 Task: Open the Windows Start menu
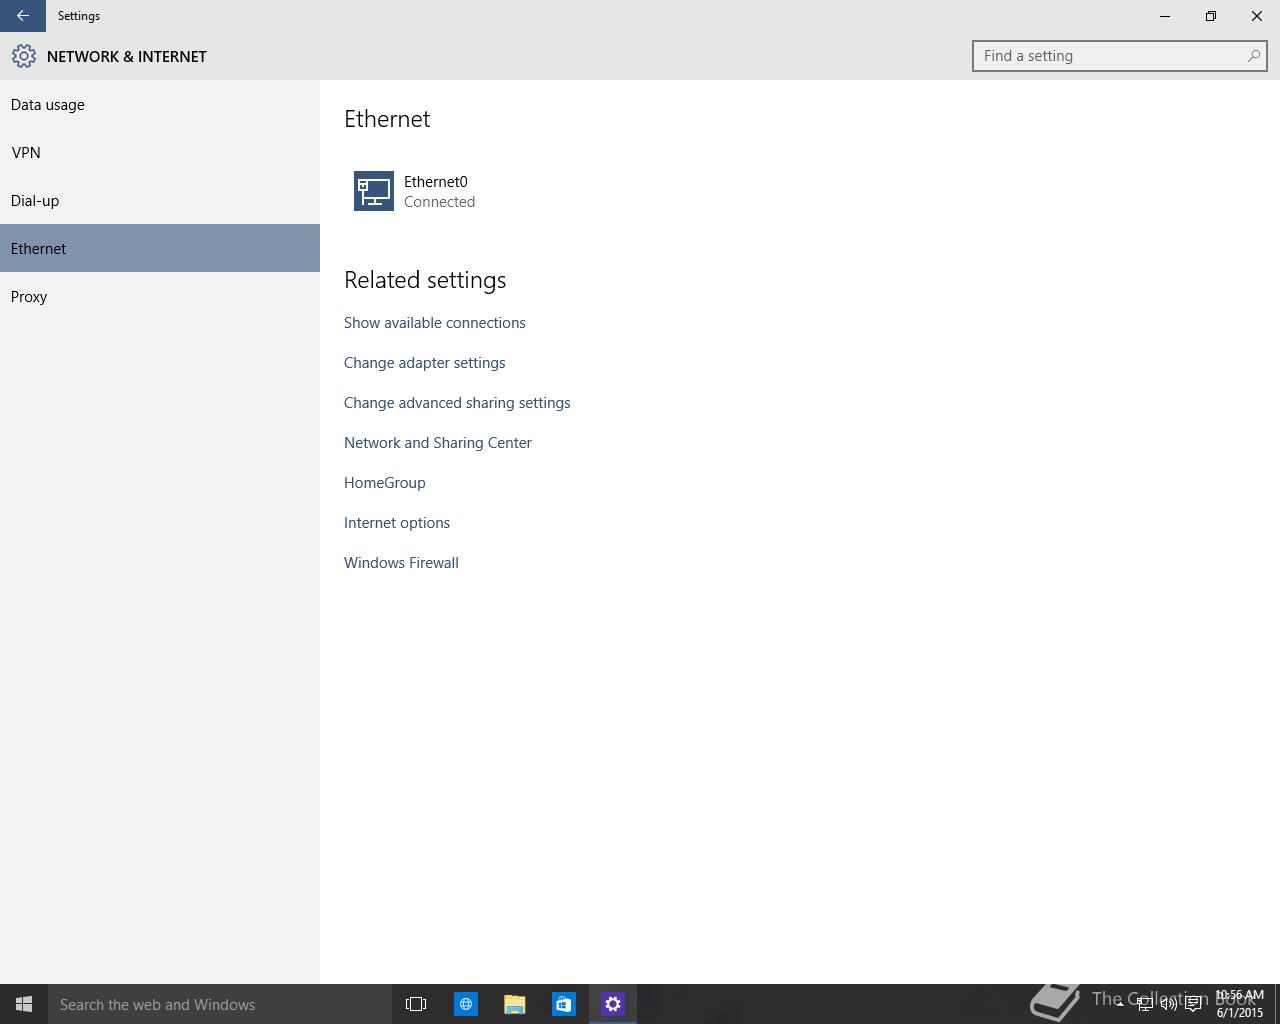pos(24,1004)
